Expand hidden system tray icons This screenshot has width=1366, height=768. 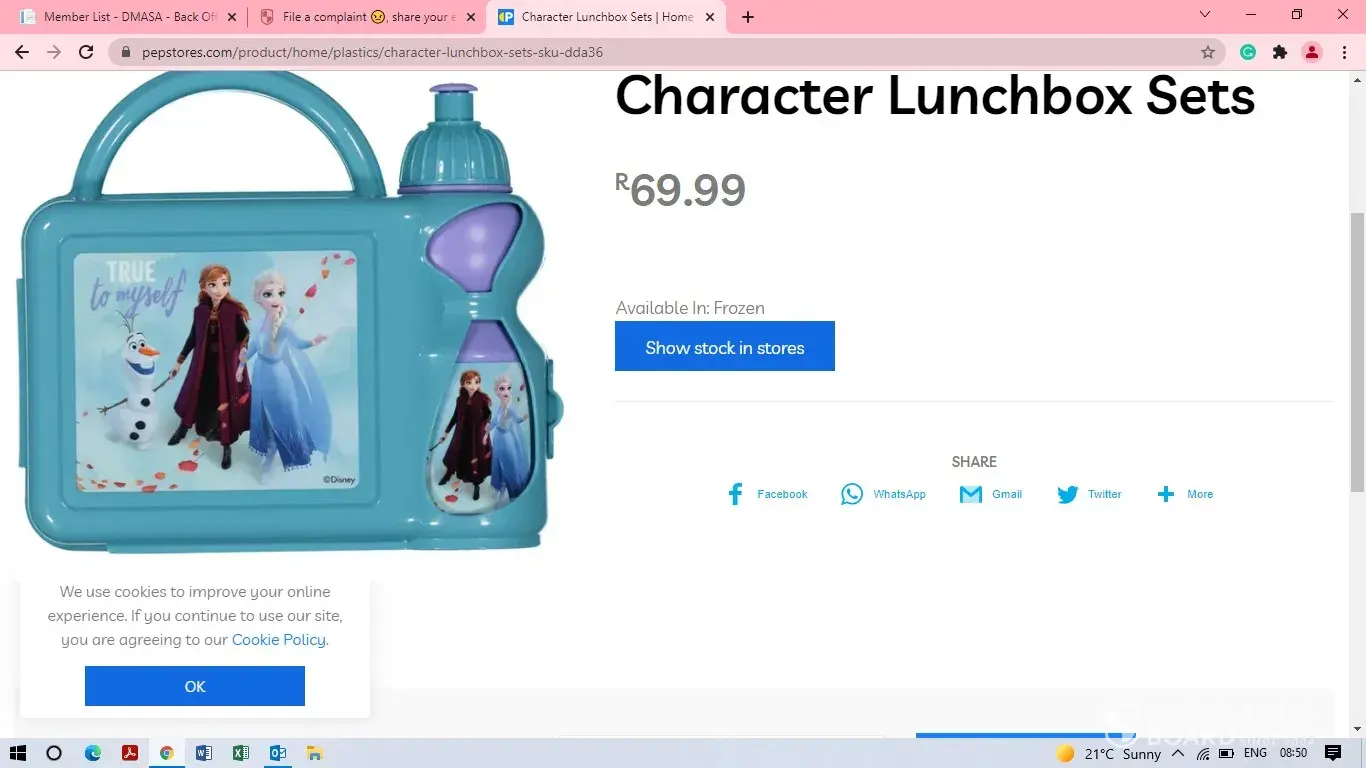pyautogui.click(x=1178, y=753)
